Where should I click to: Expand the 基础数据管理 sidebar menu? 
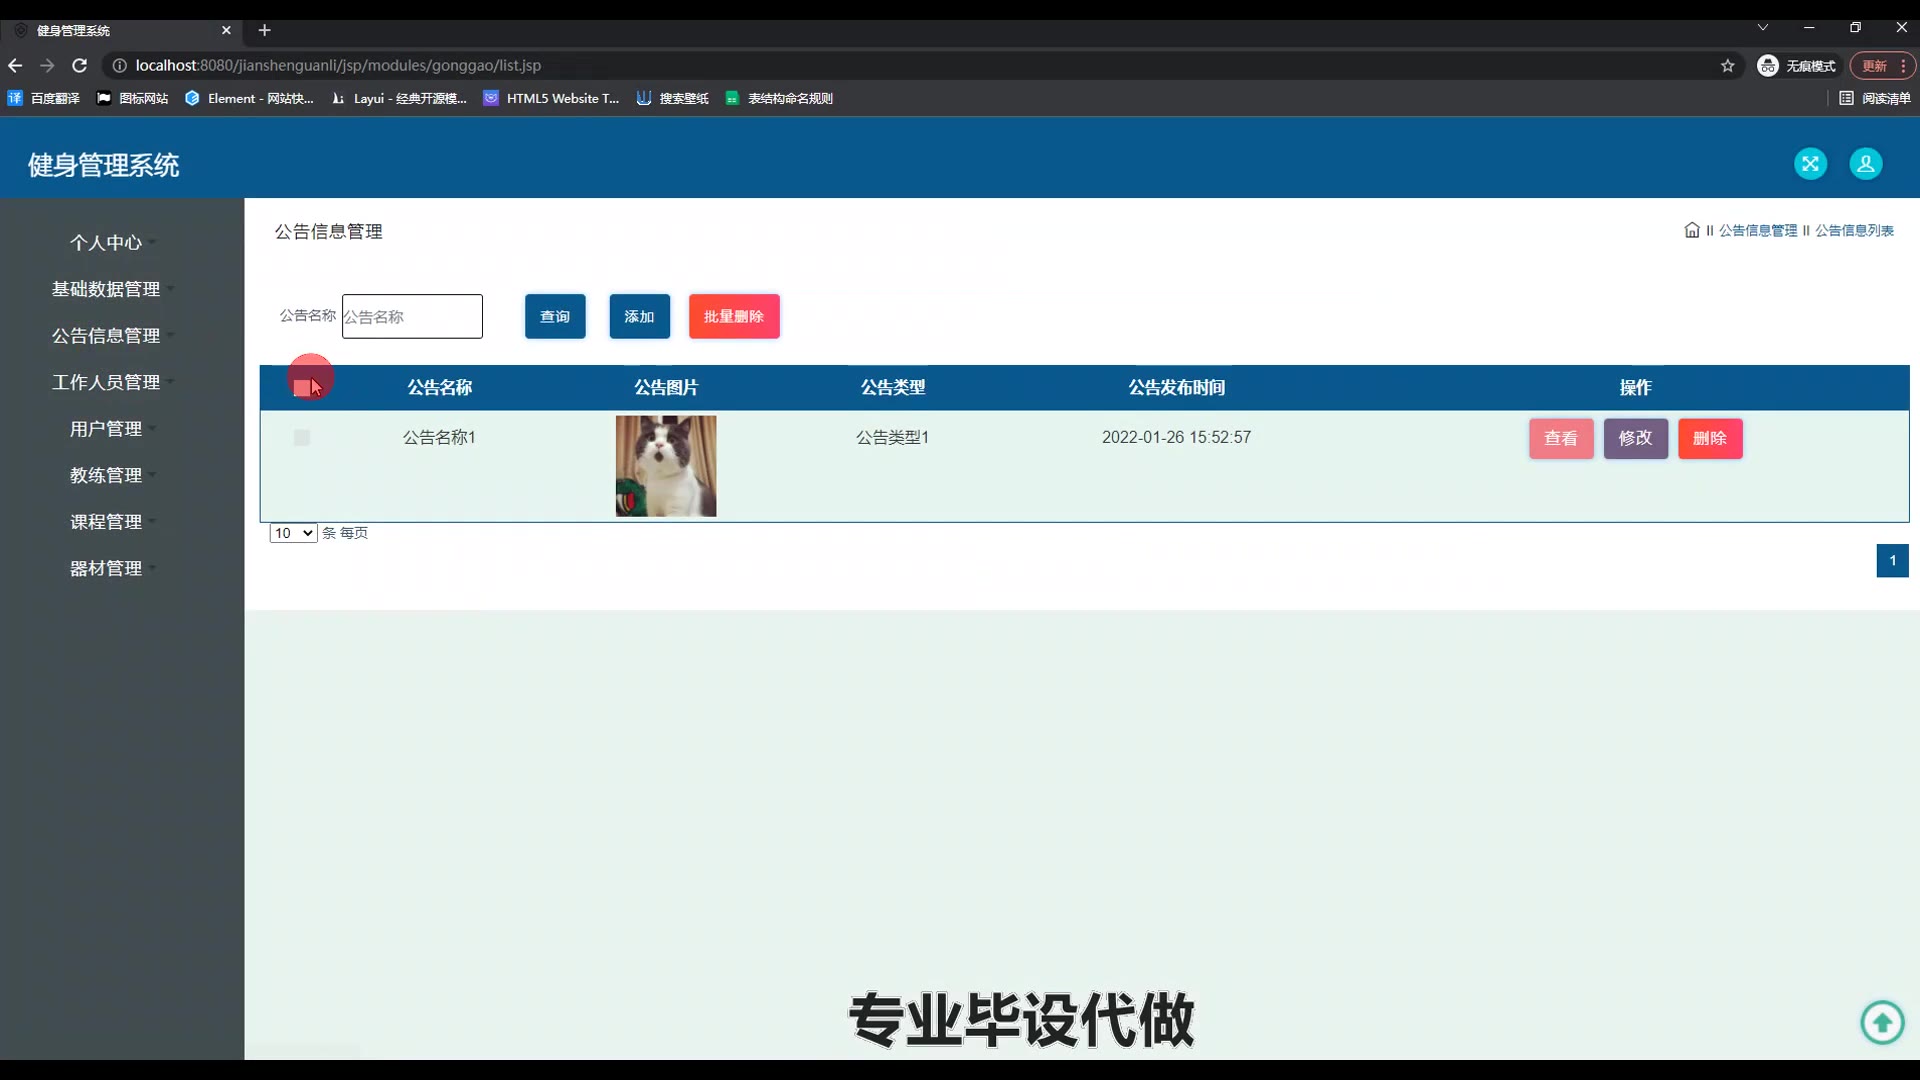coord(106,289)
